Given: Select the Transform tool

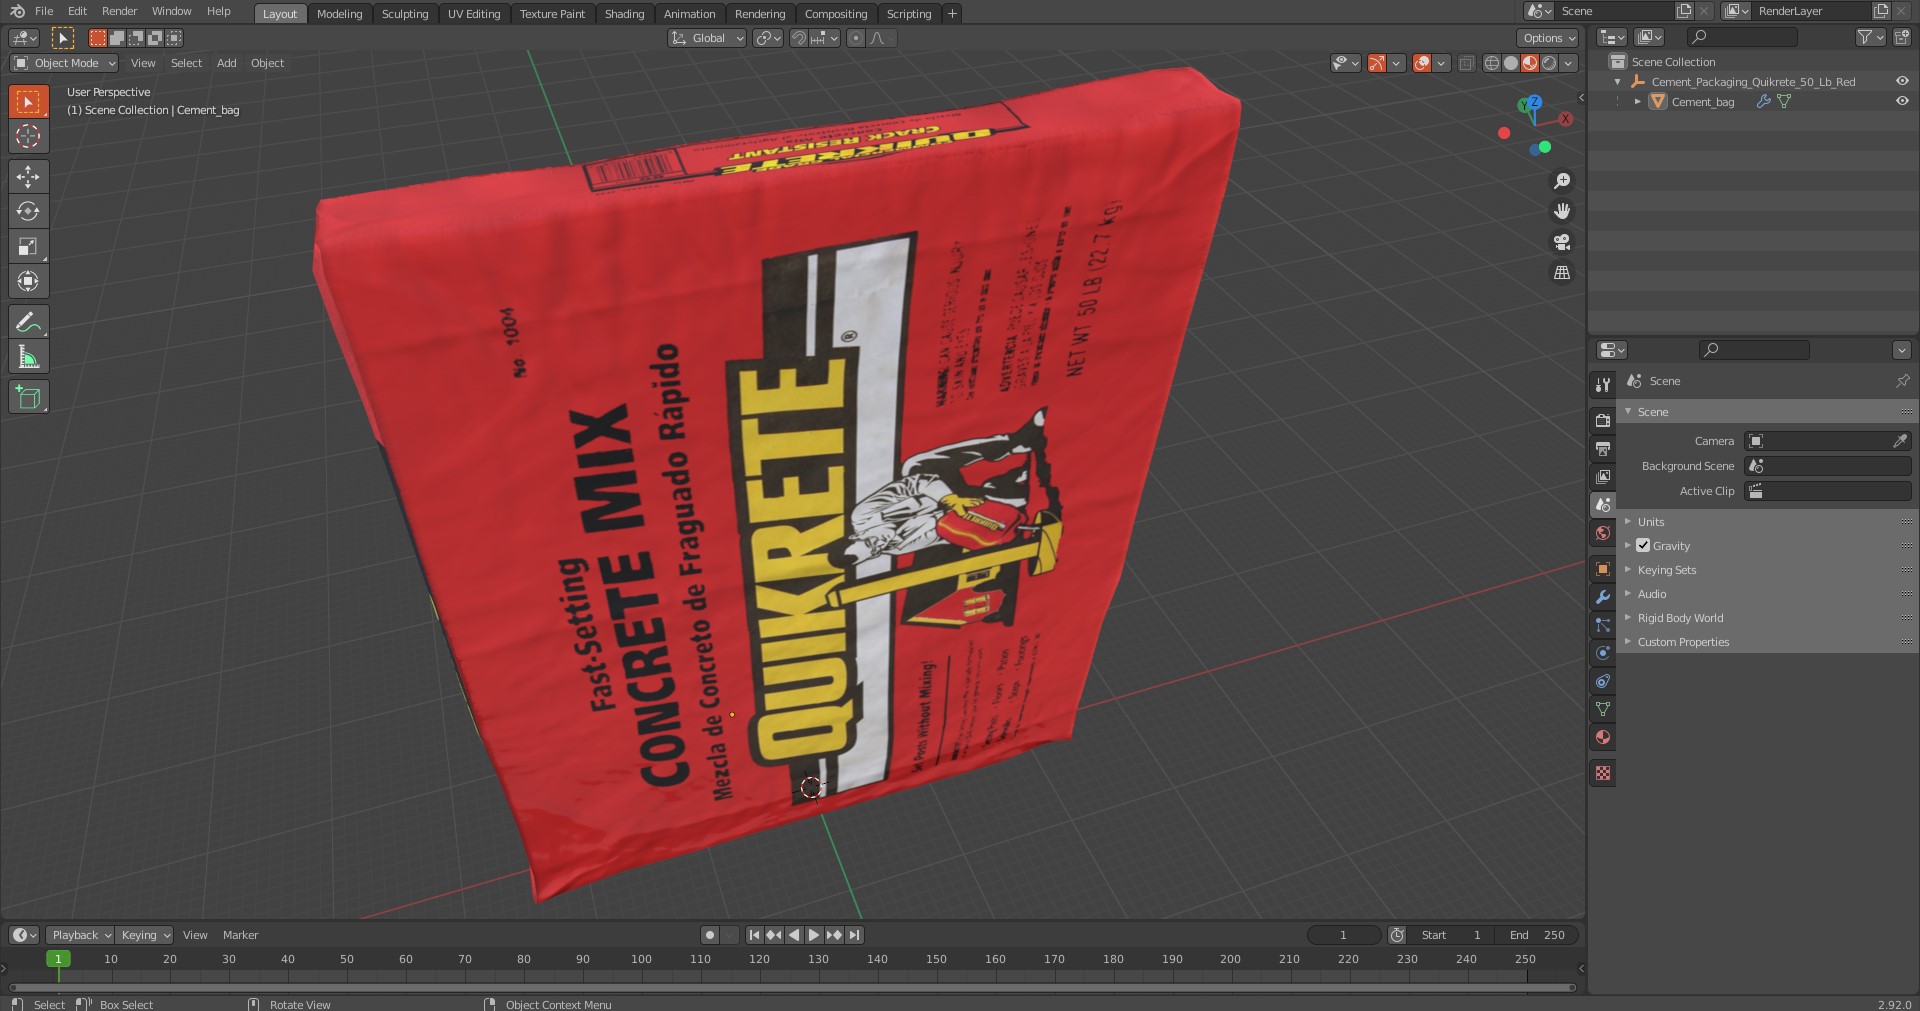Looking at the screenshot, I should (28, 281).
